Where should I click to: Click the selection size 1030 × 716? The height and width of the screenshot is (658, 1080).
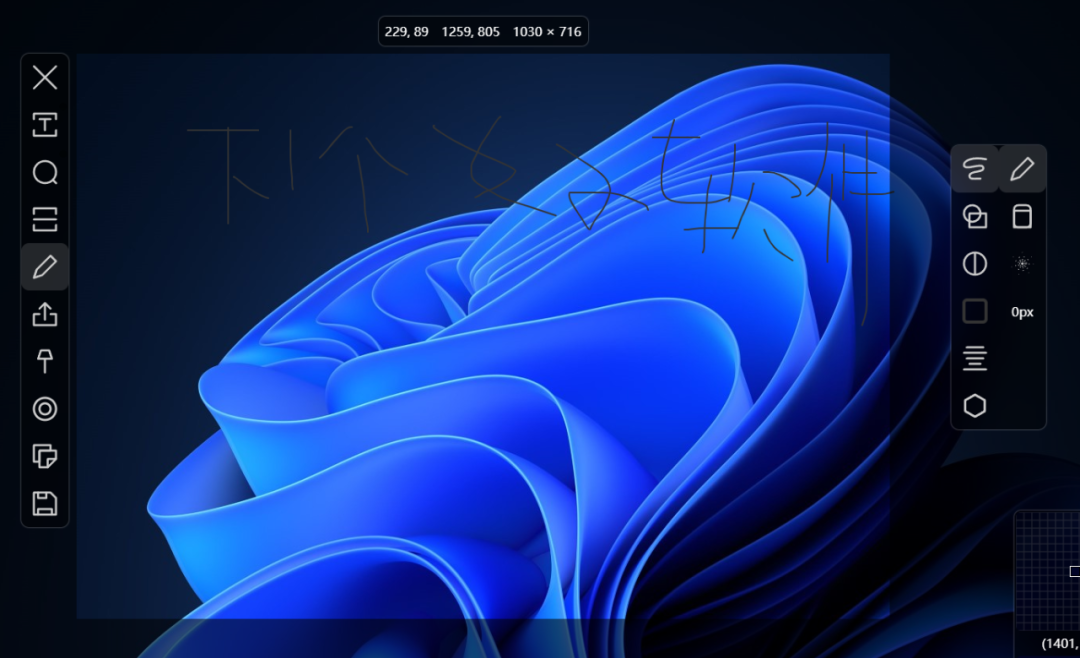pyautogui.click(x=547, y=32)
